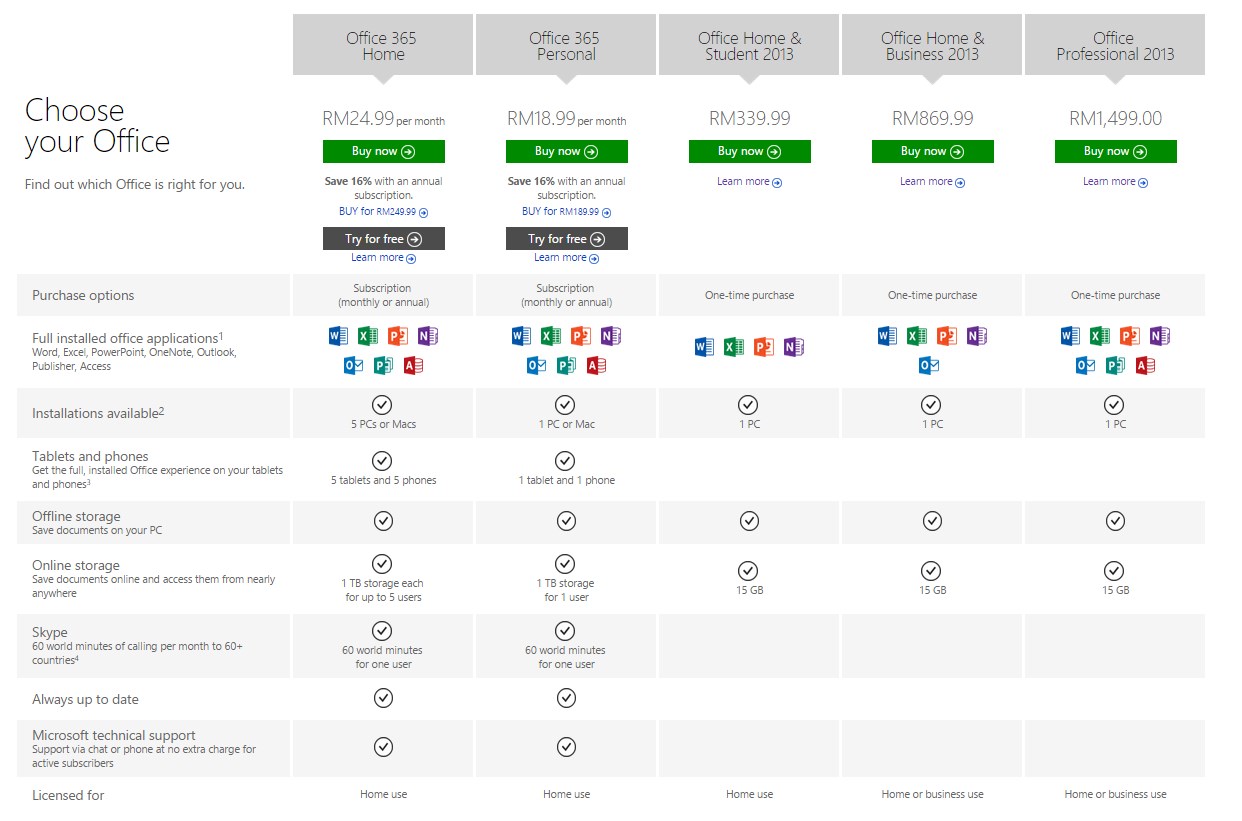This screenshot has width=1242, height=821.
Task: Click Access icon under Office Professional 2013
Action: pos(1146,366)
